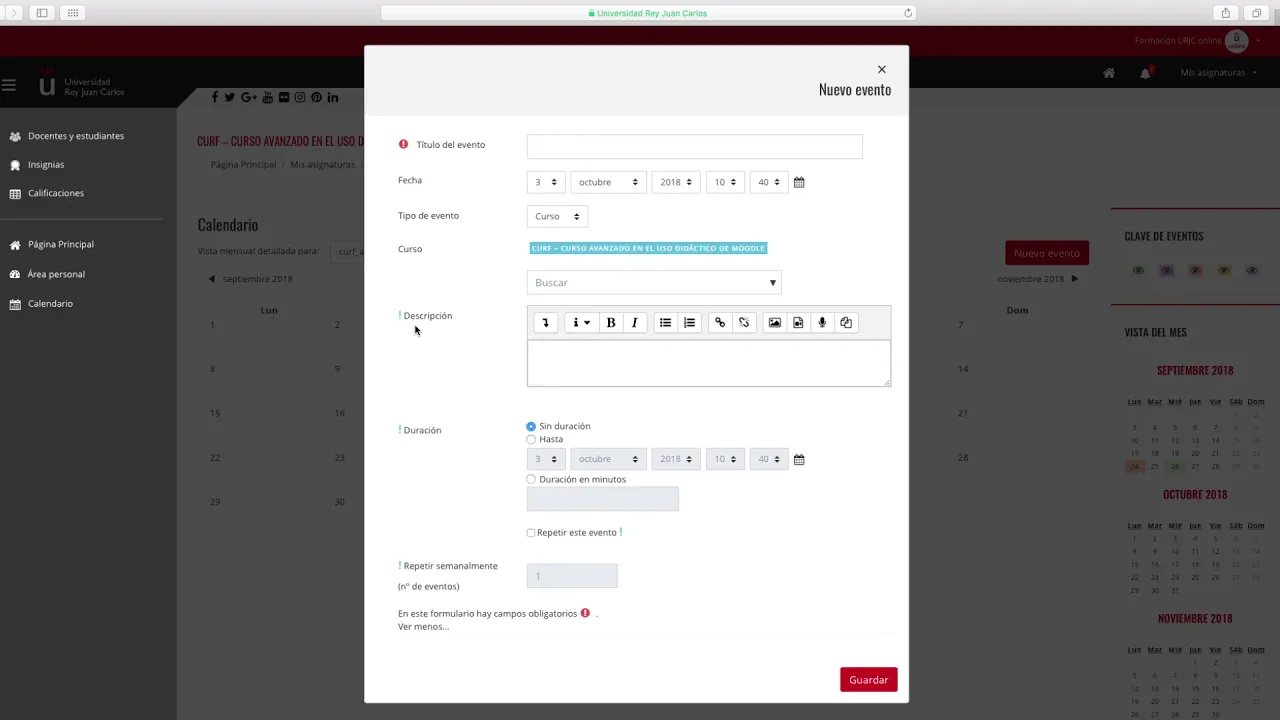
Task: Insert a hyperlink with the link icon
Action: 720,323
